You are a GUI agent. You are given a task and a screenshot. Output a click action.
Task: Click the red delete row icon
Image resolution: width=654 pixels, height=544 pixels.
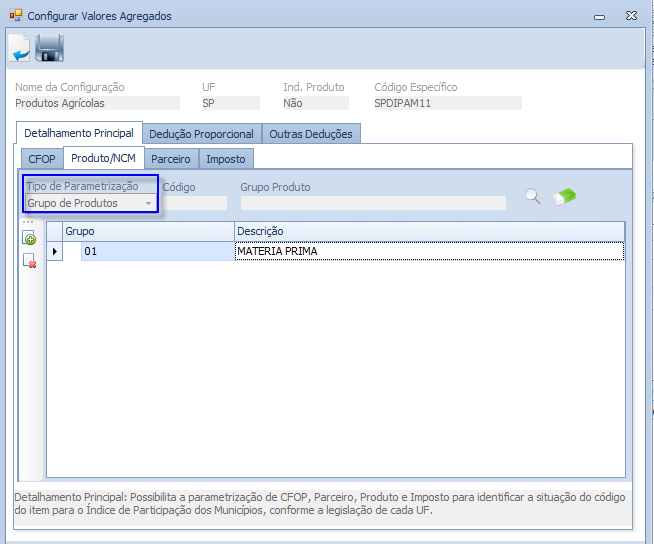tap(29, 261)
